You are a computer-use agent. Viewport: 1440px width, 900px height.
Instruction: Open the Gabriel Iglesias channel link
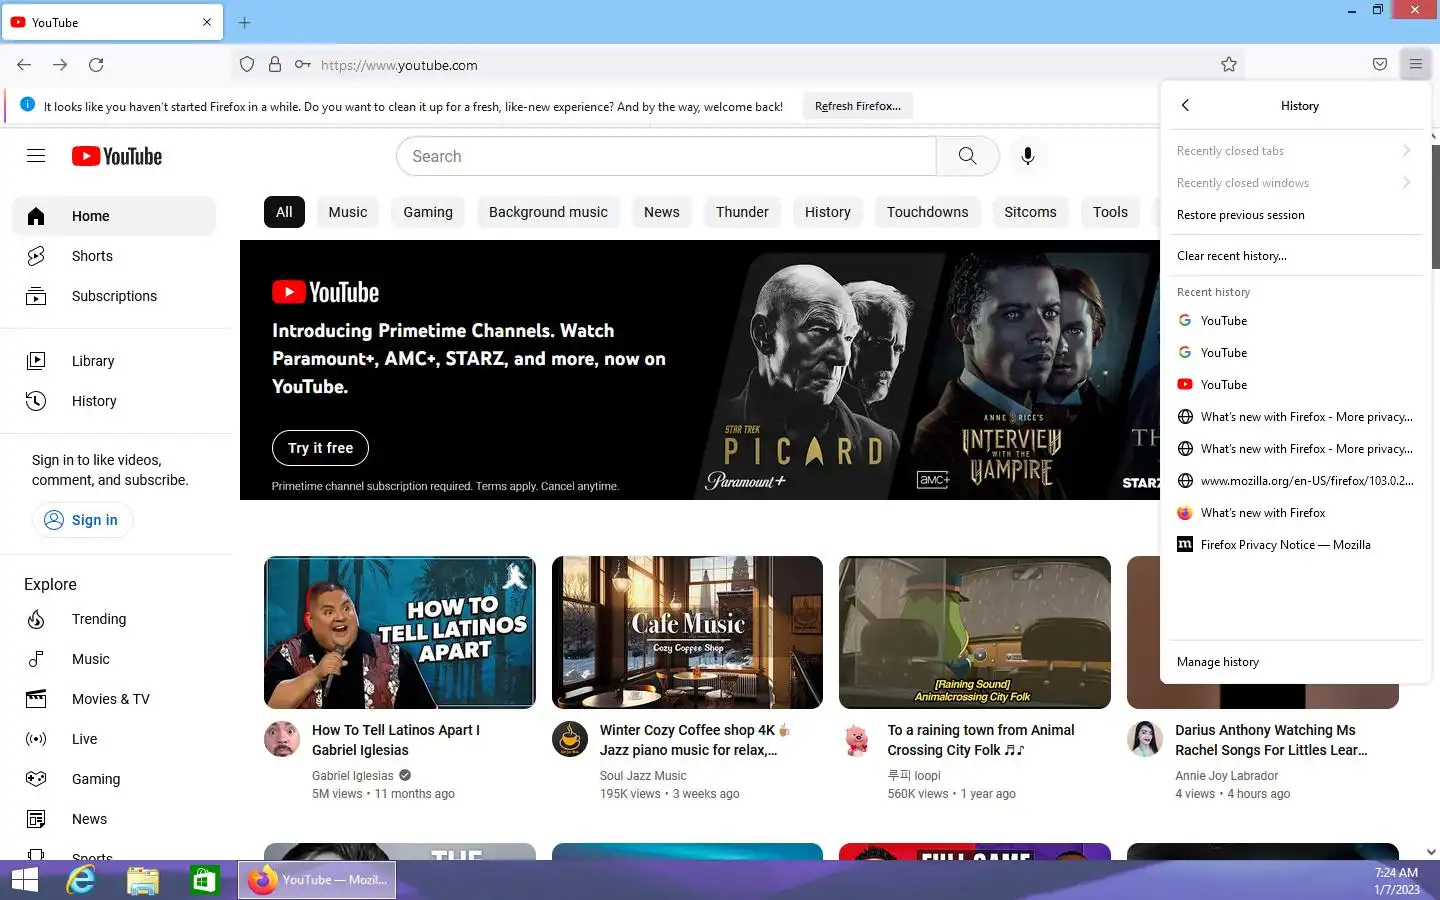tap(353, 775)
